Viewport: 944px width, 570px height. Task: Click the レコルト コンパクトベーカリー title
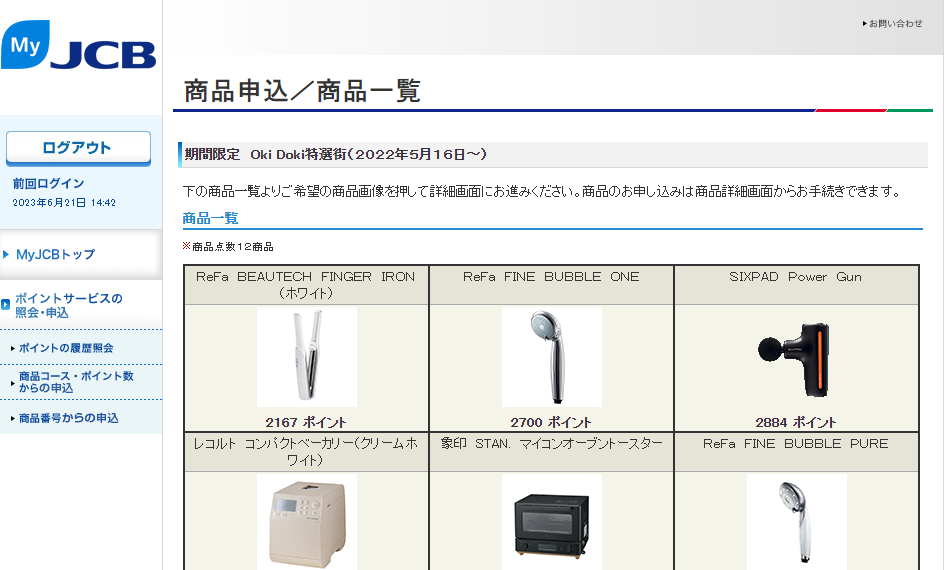tap(306, 451)
